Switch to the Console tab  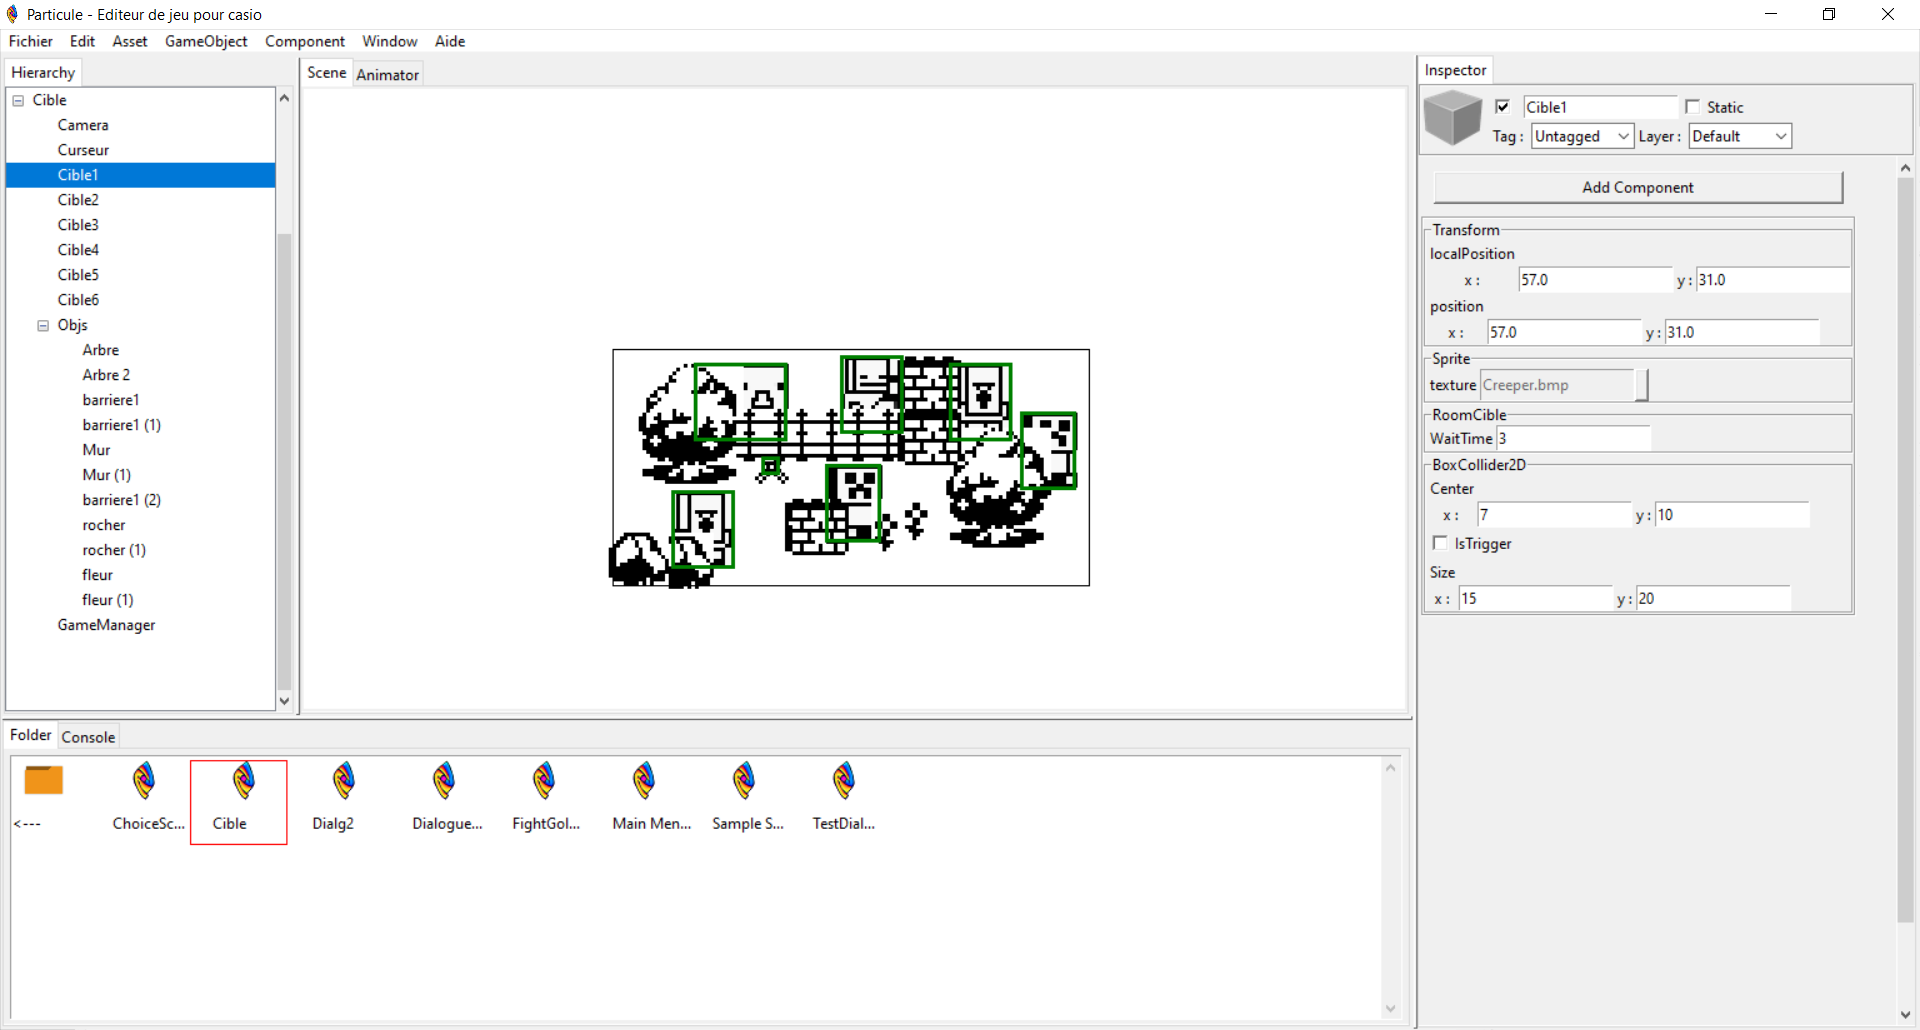point(89,737)
